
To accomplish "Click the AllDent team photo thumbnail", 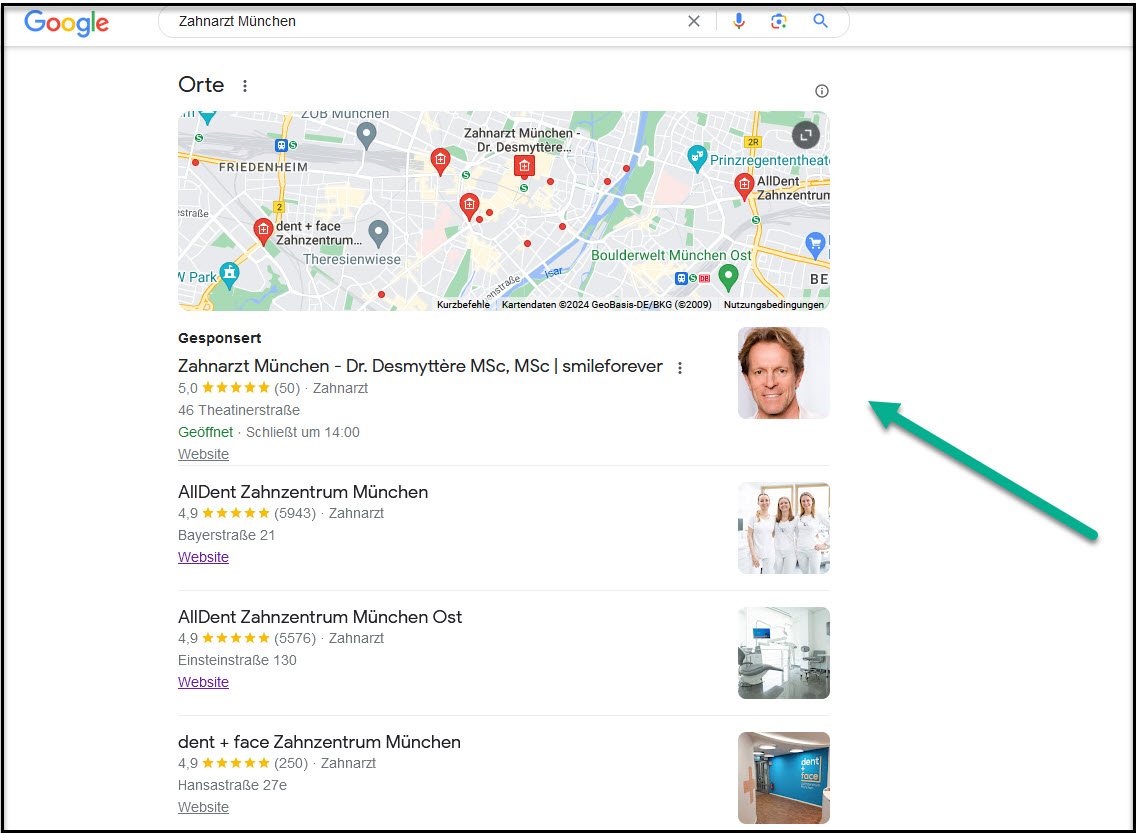I will (784, 528).
